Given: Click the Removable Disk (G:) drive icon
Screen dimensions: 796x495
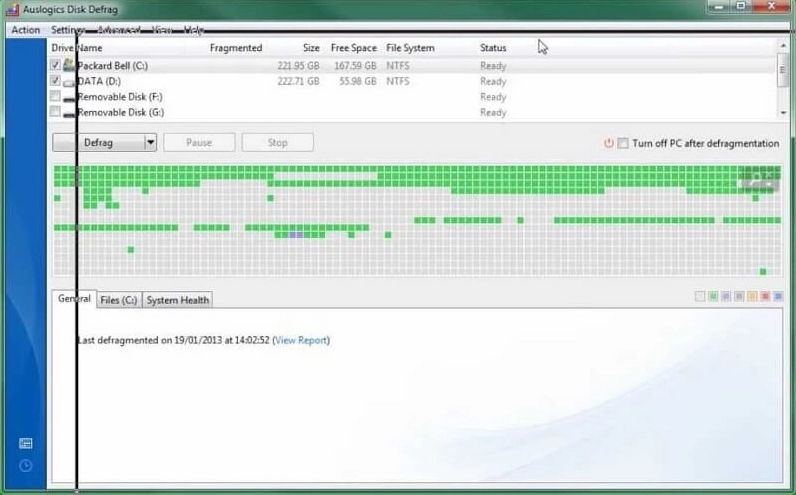Looking at the screenshot, I should pos(69,113).
